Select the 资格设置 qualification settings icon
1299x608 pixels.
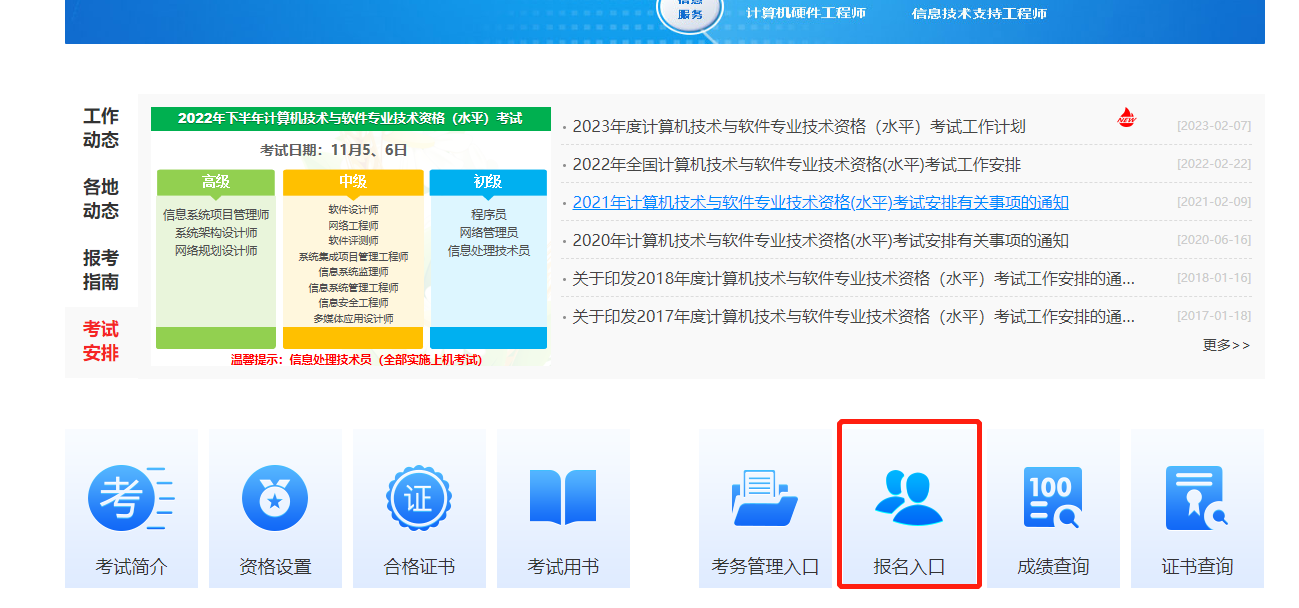(275, 505)
